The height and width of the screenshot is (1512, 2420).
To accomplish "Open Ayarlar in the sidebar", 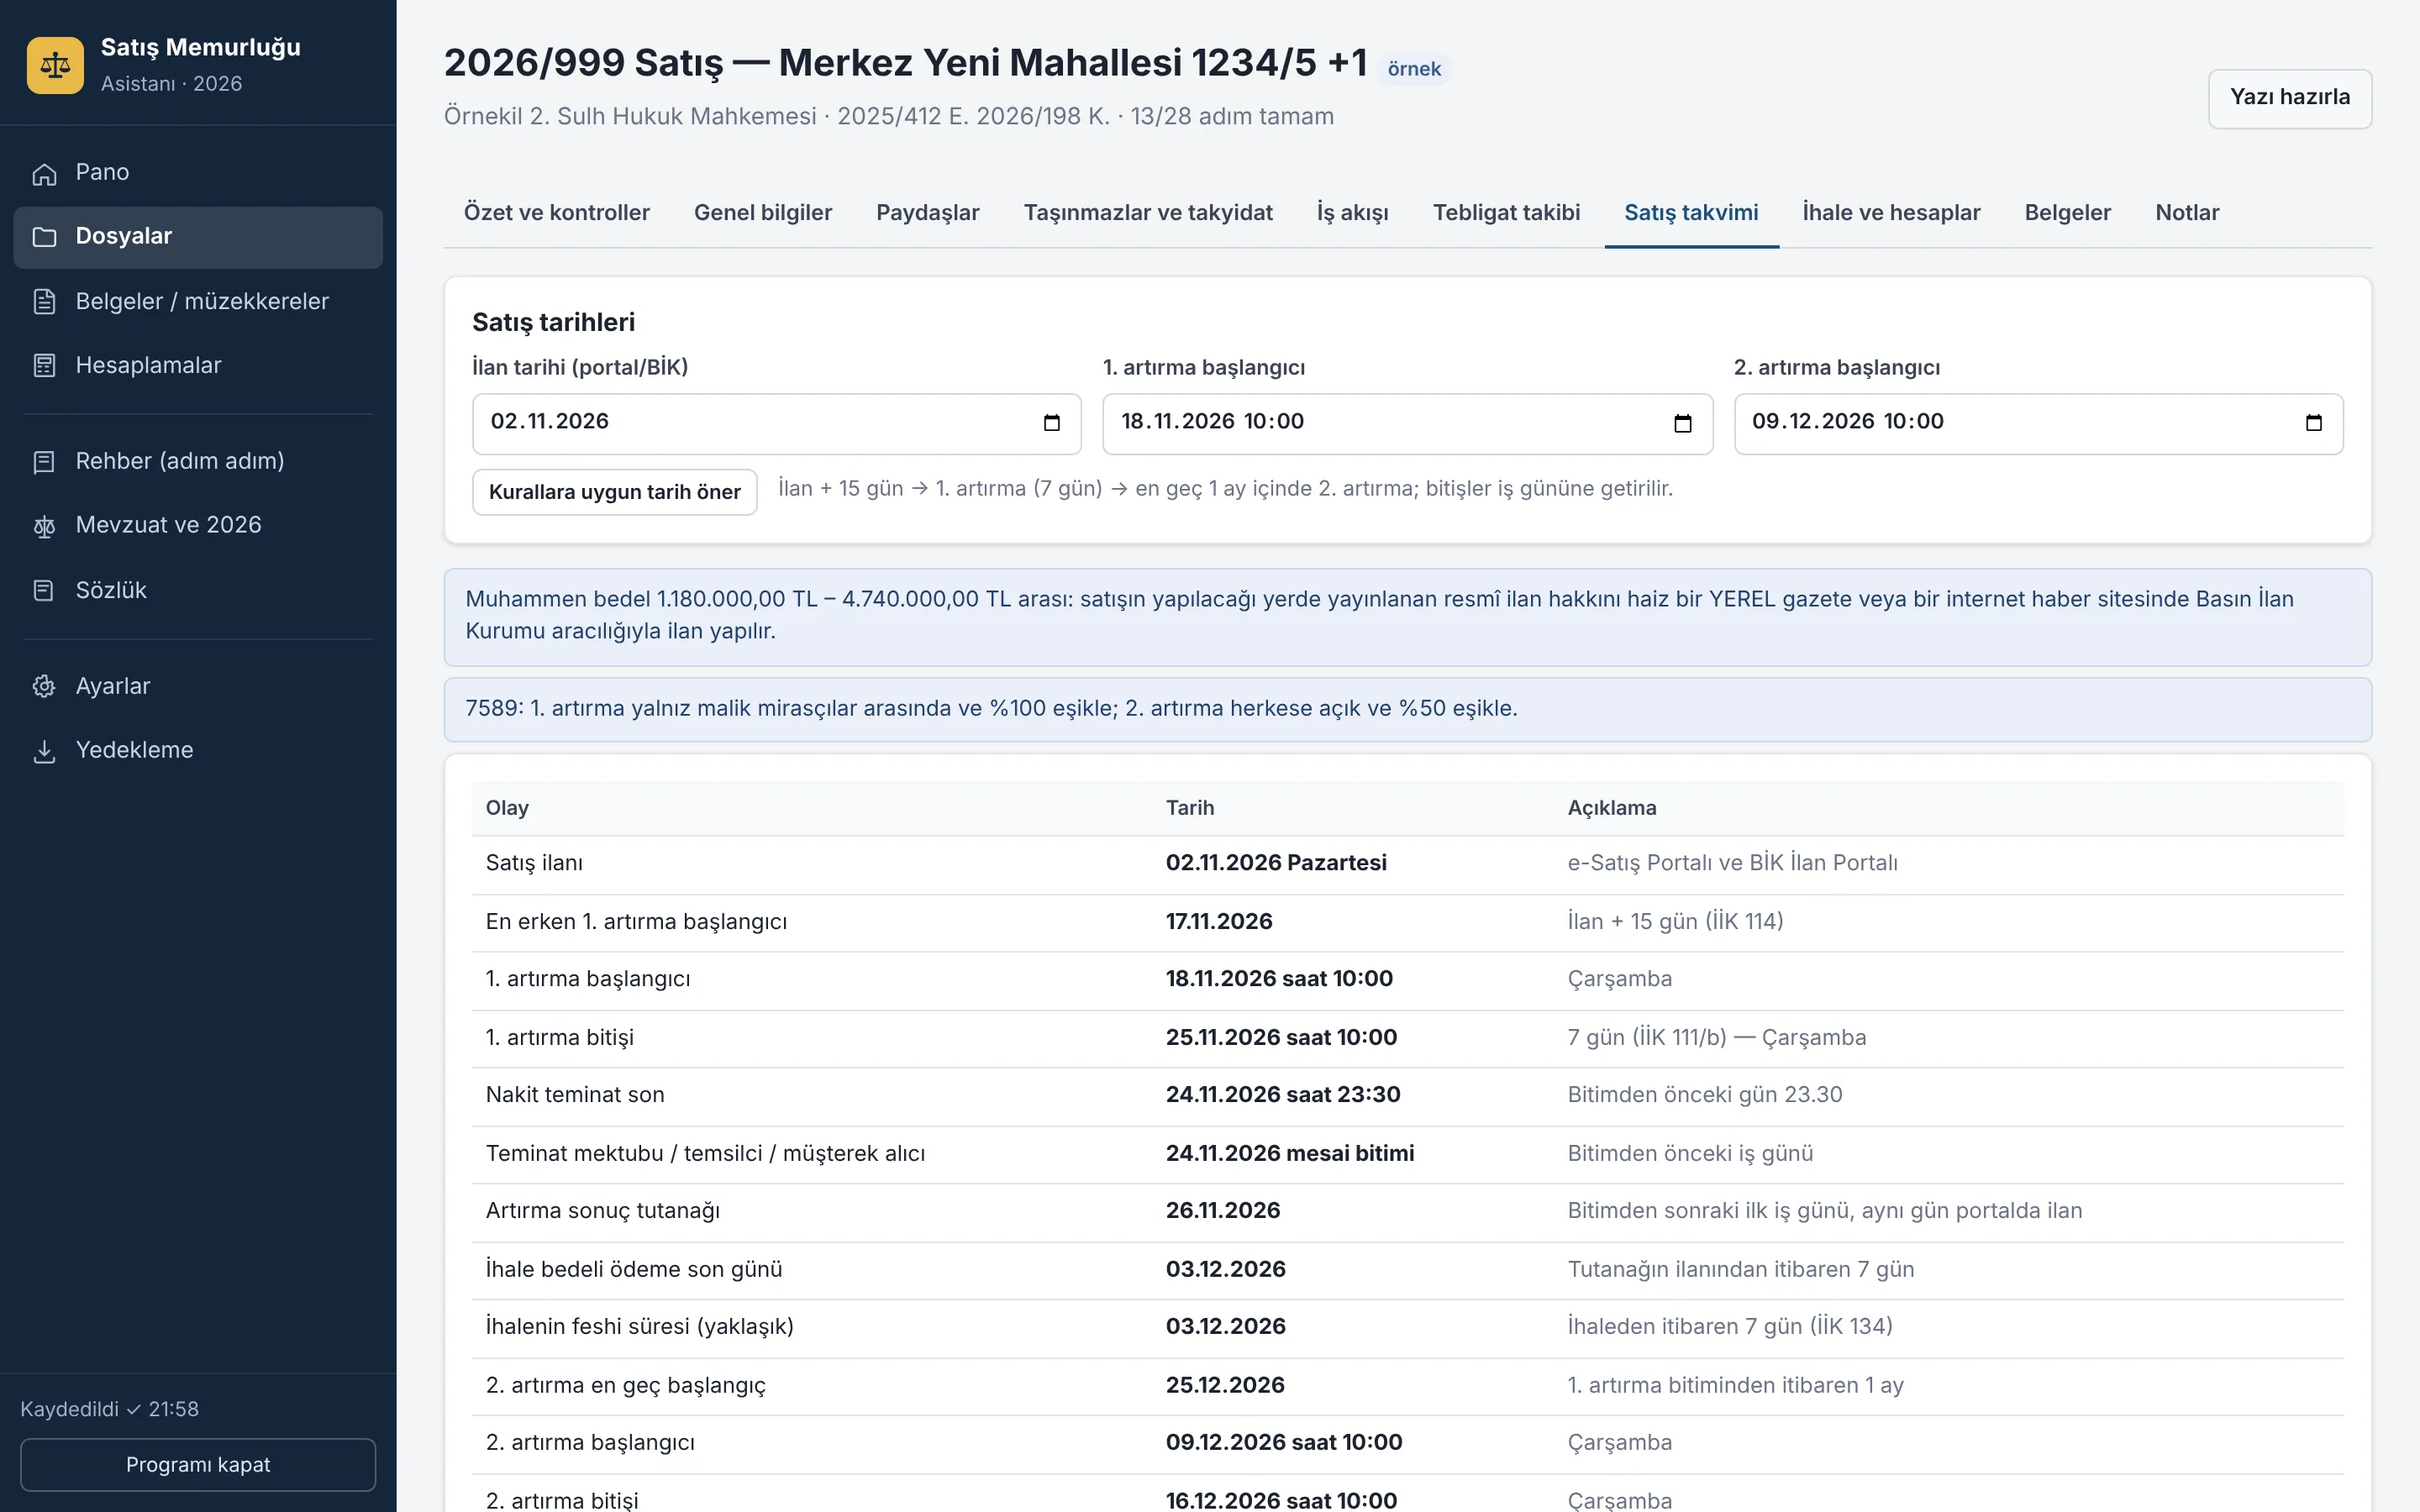I will point(198,686).
